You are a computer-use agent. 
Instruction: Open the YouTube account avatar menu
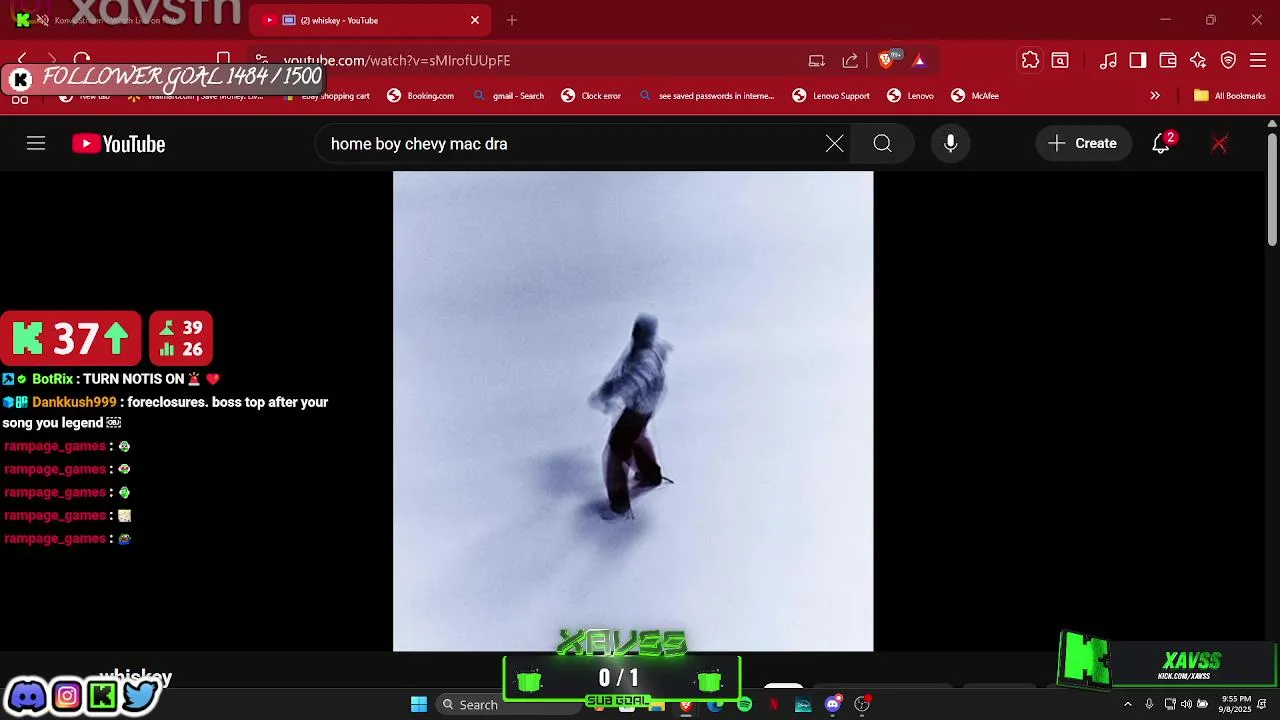[x=1219, y=144]
